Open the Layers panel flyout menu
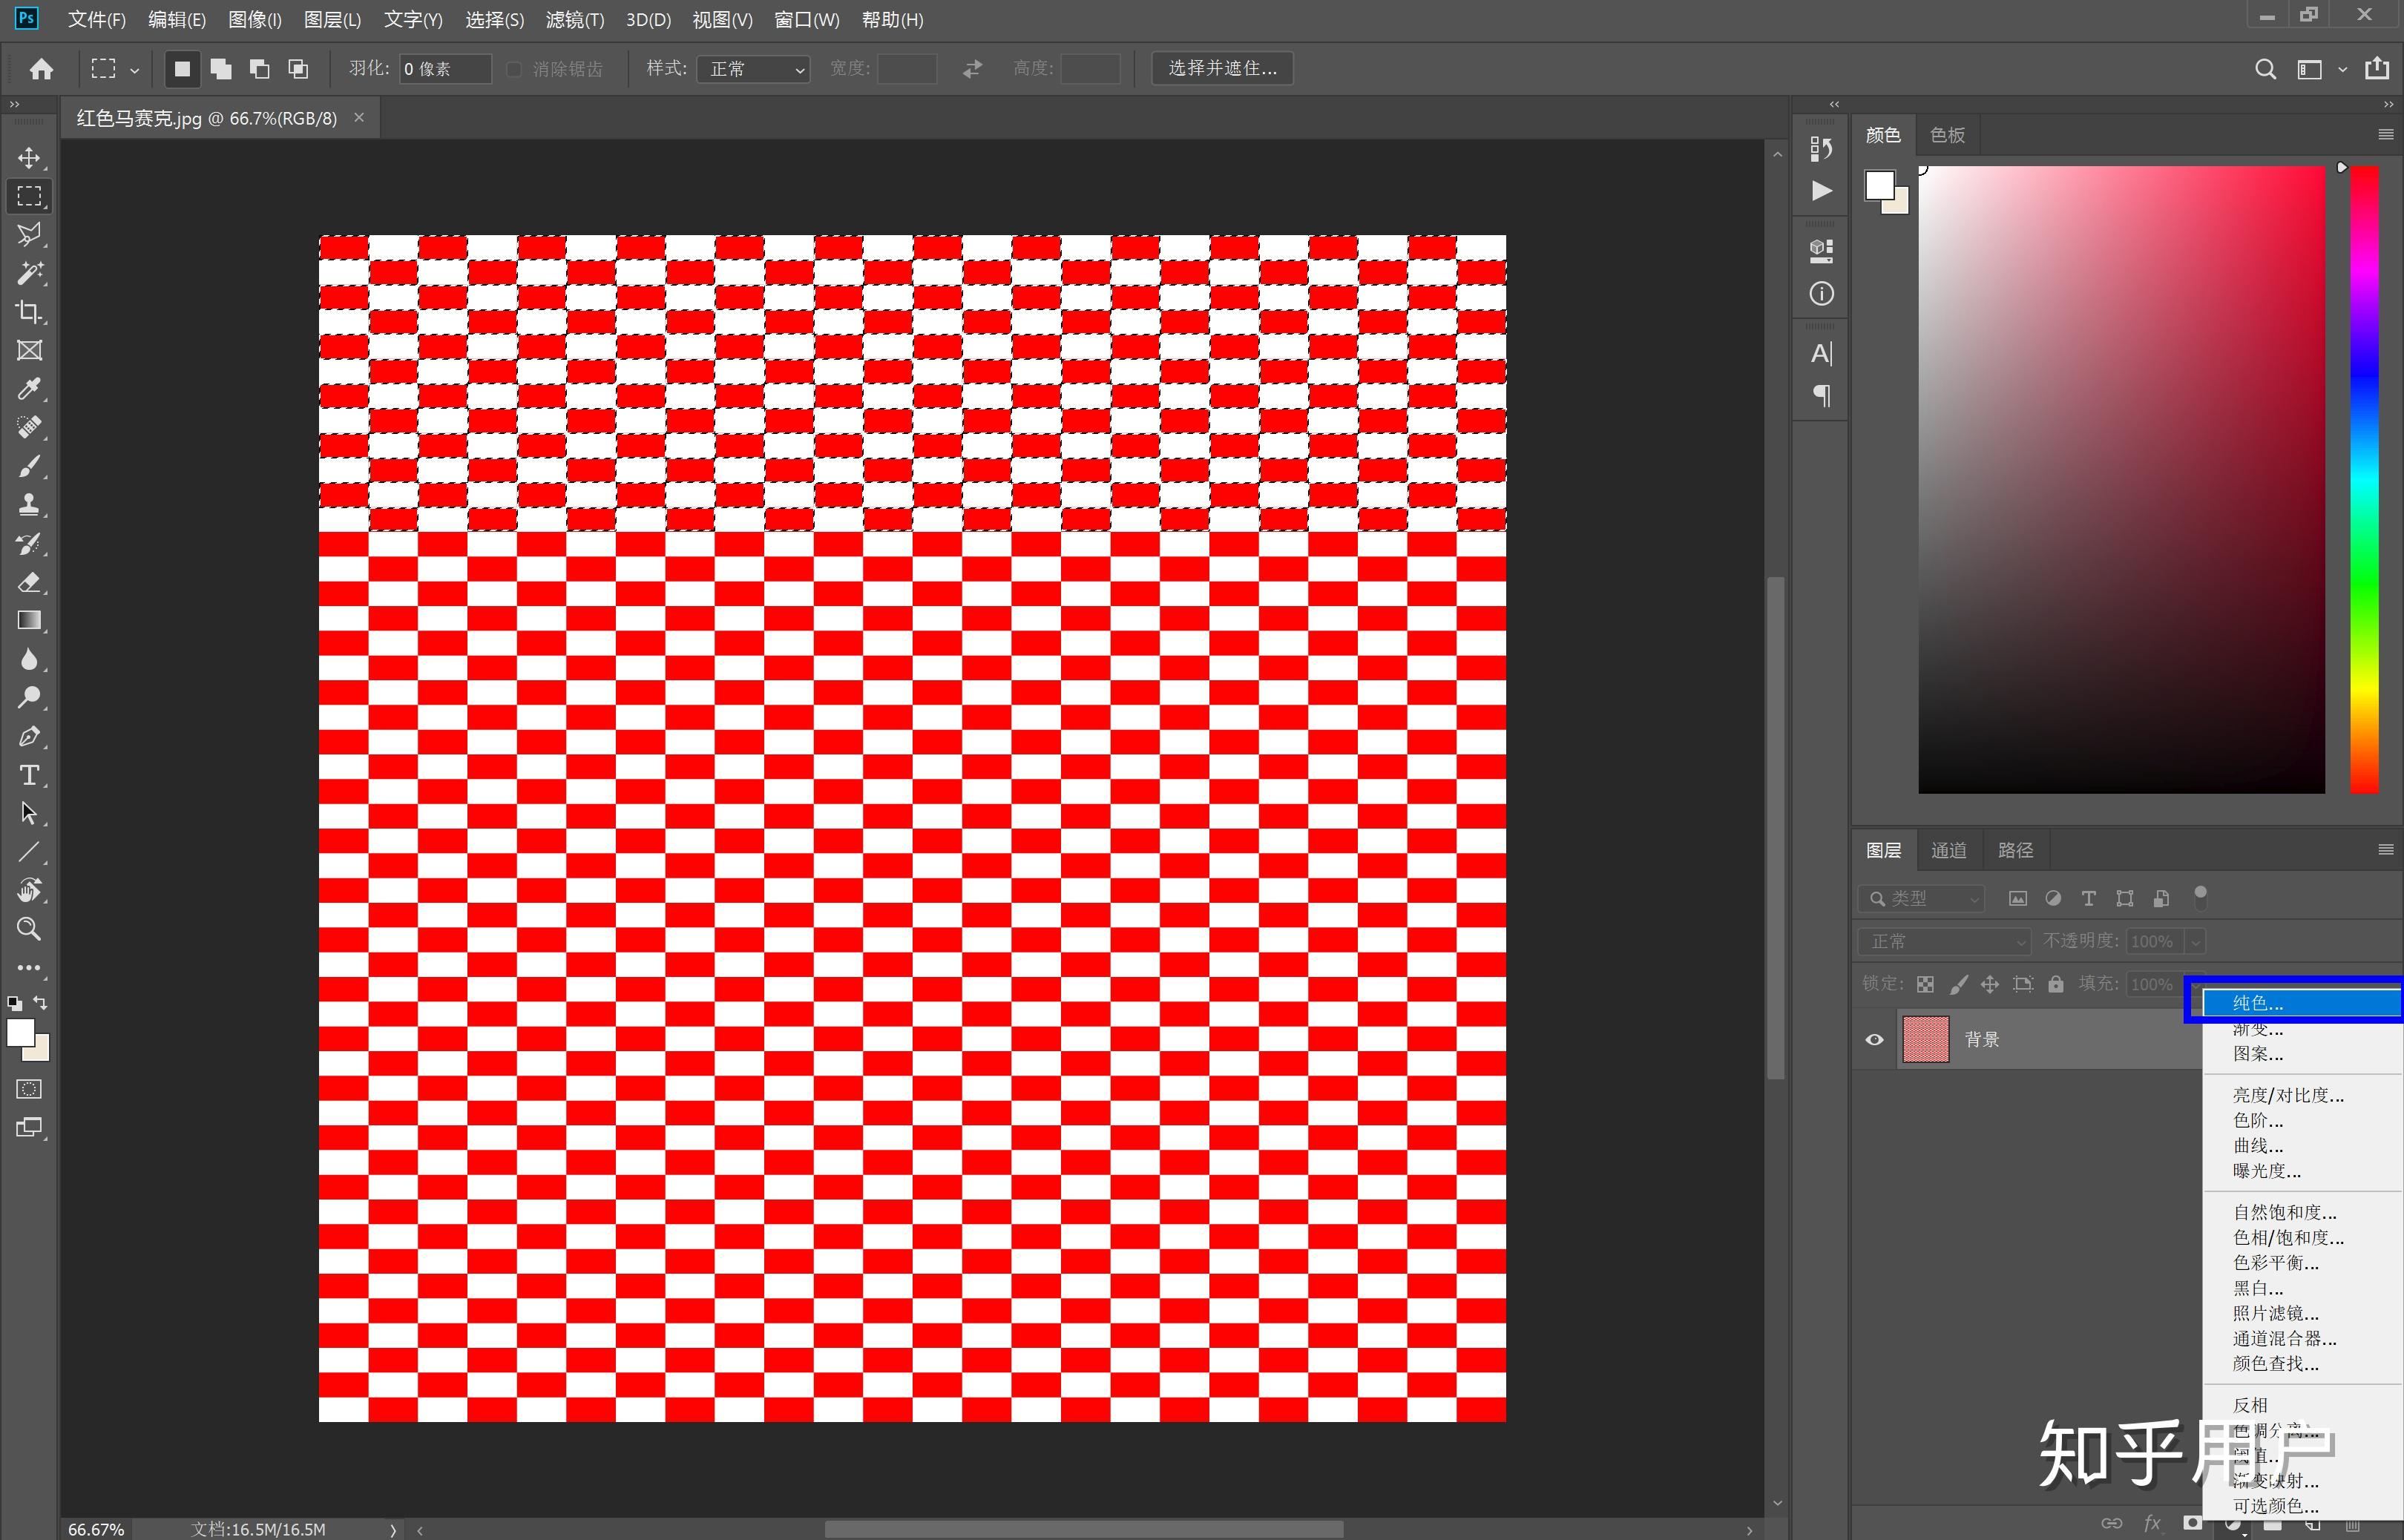The height and width of the screenshot is (1540, 2404). [x=2385, y=849]
